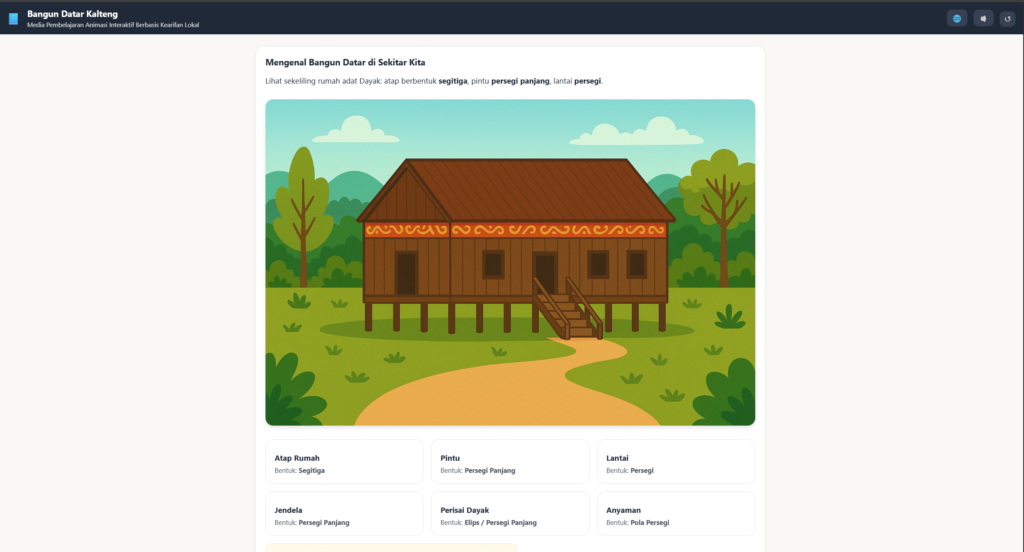Click the Bangun Datar Kalteng title
The width and height of the screenshot is (1024, 552).
pos(72,13)
